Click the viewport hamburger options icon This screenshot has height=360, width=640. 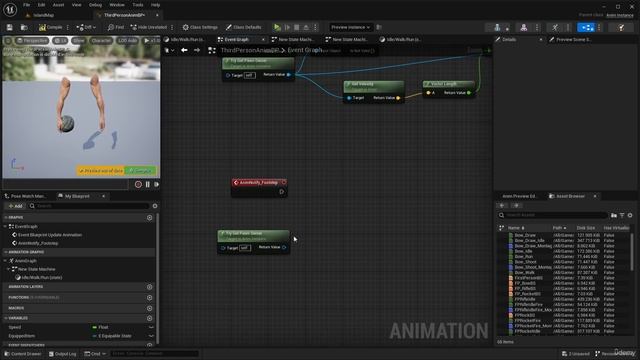8,40
